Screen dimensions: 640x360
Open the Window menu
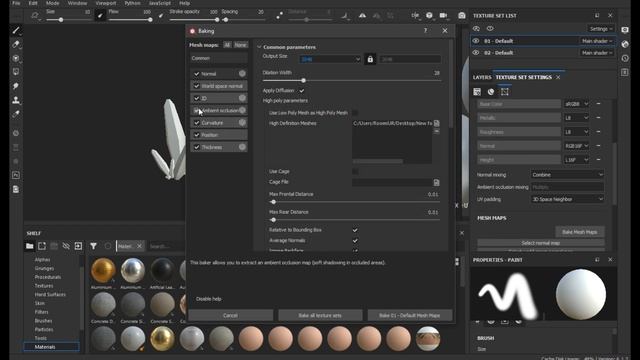coord(77,3)
